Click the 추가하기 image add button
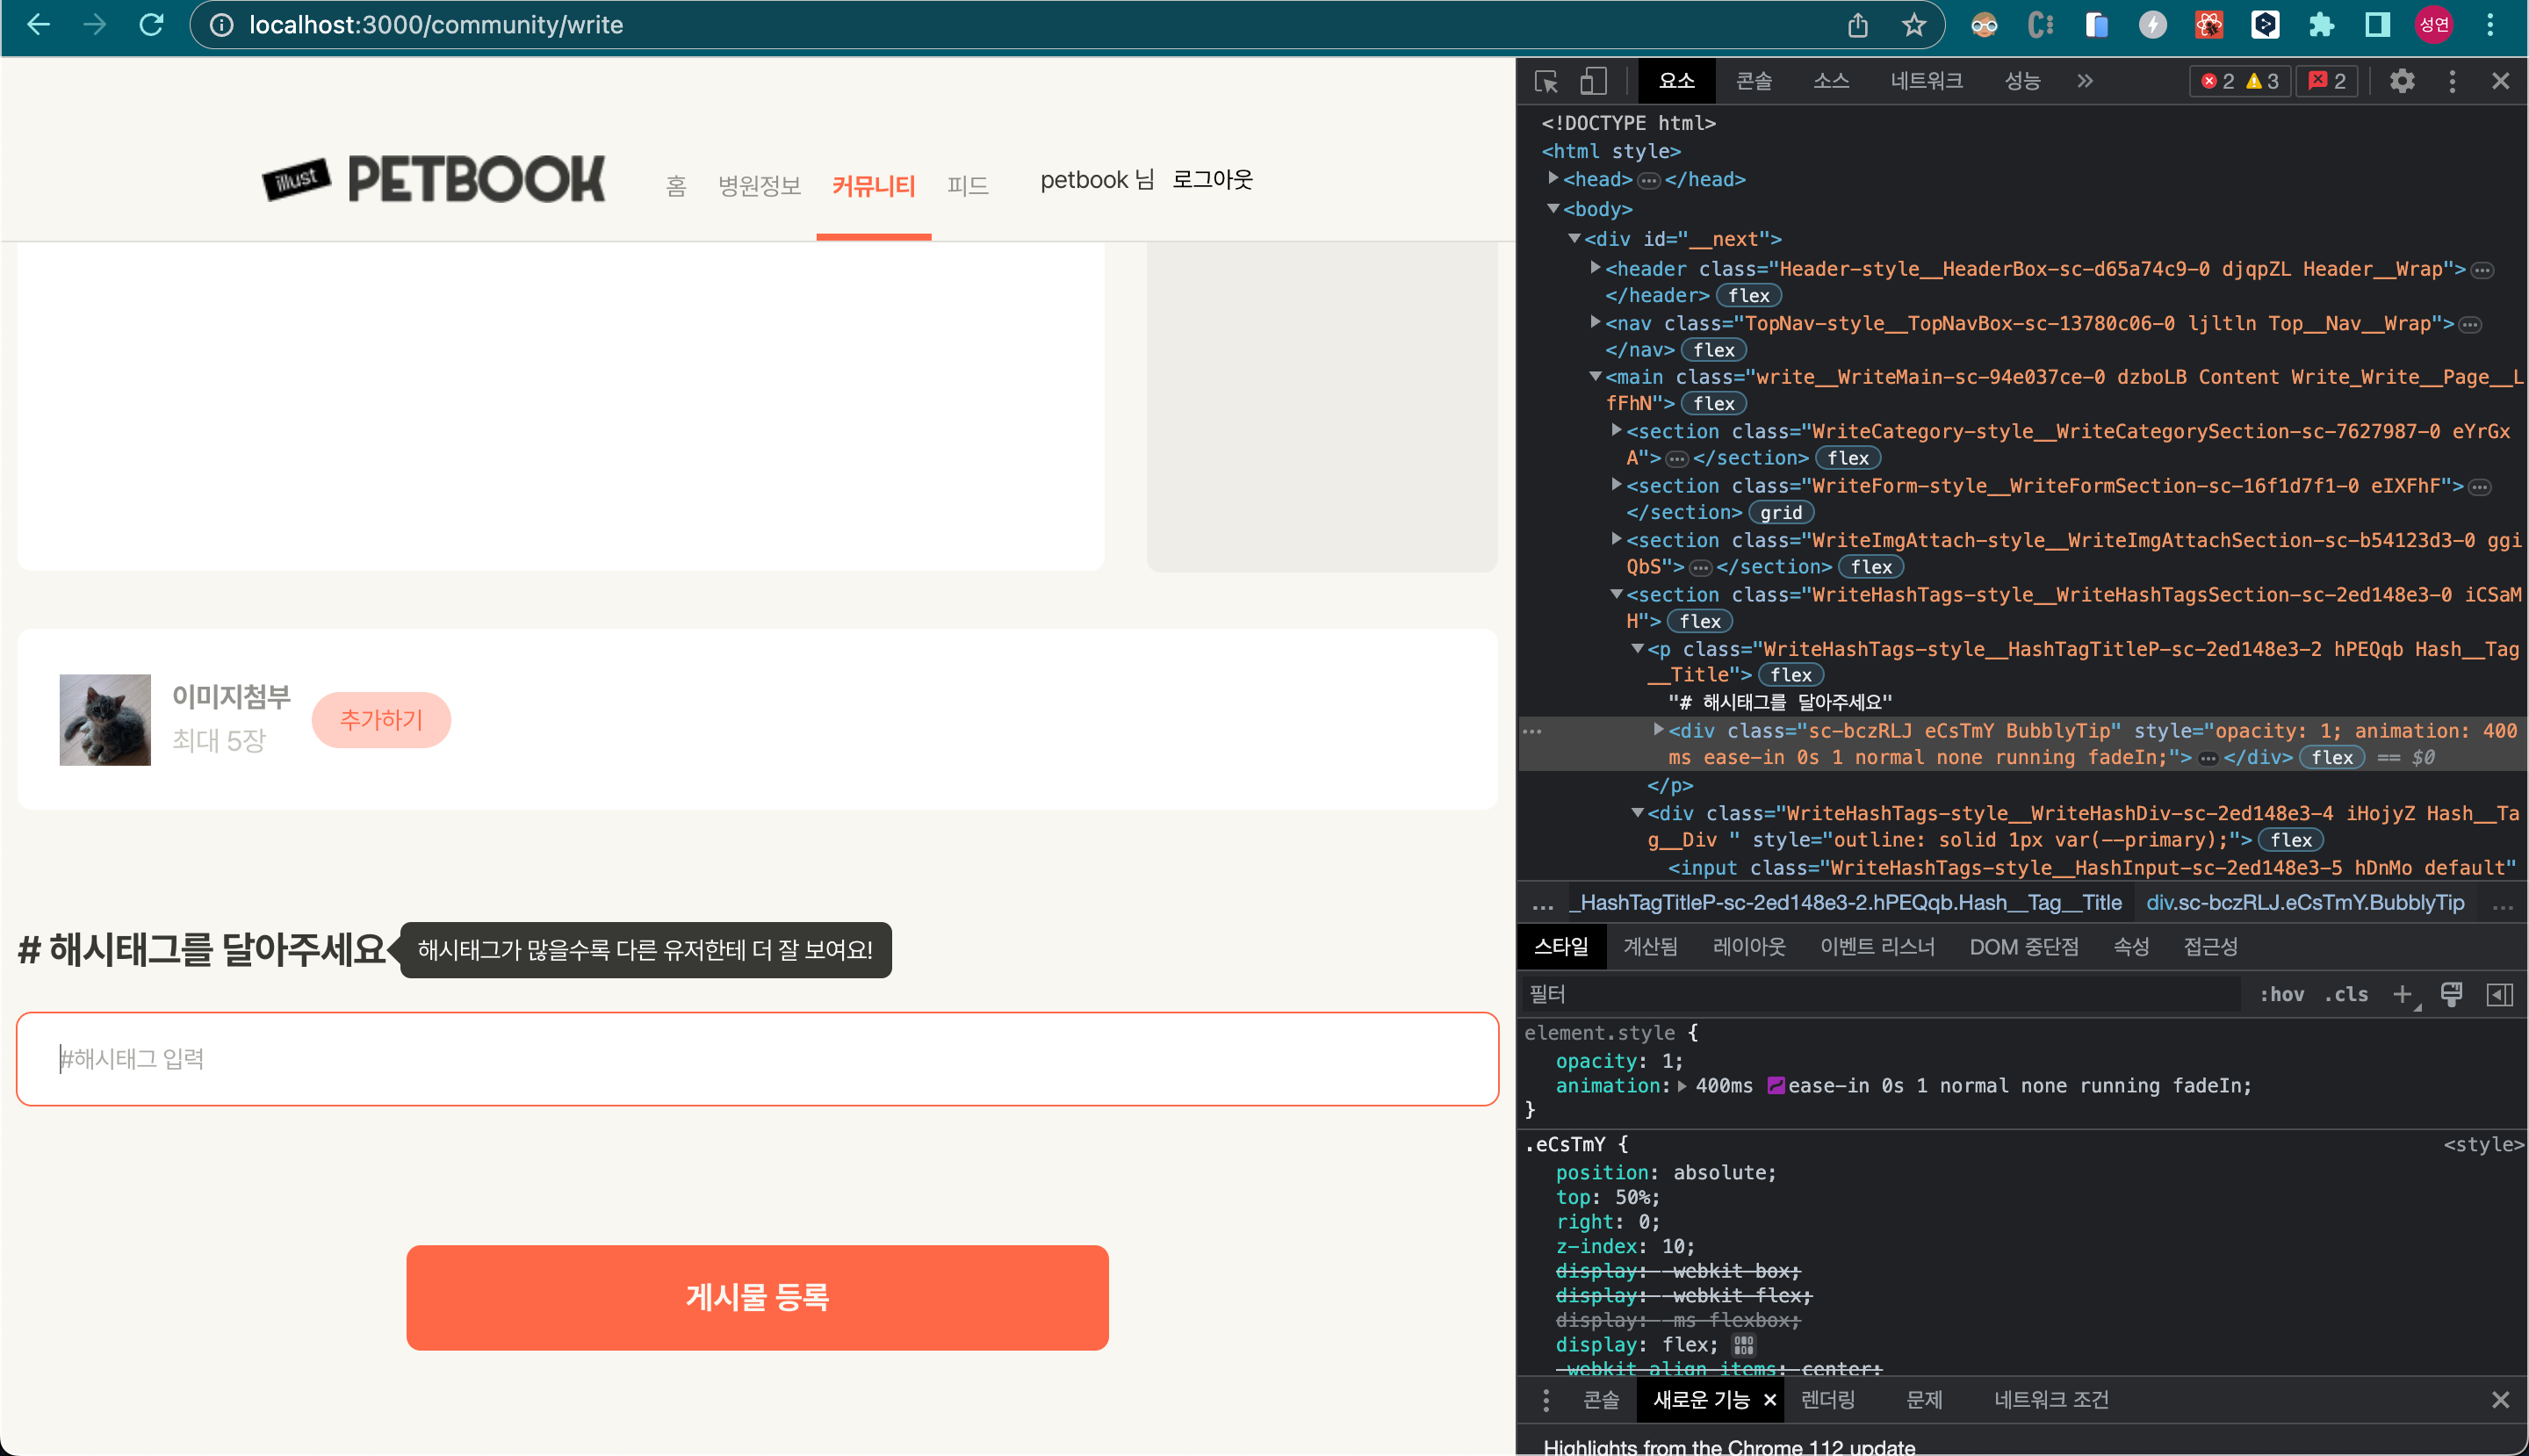This screenshot has height=1456, width=2529. tap(381, 719)
